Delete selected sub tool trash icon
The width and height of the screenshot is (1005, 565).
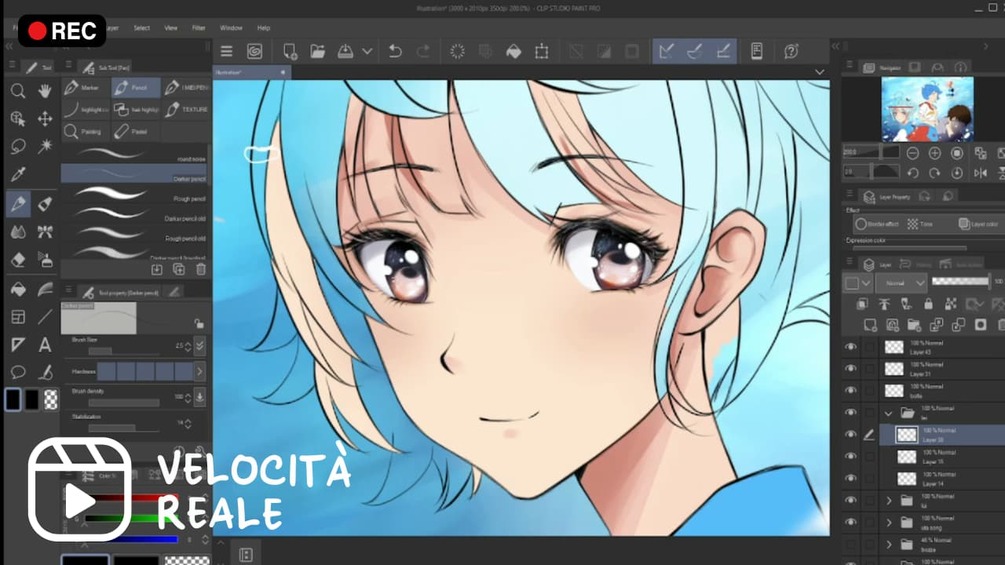[201, 270]
